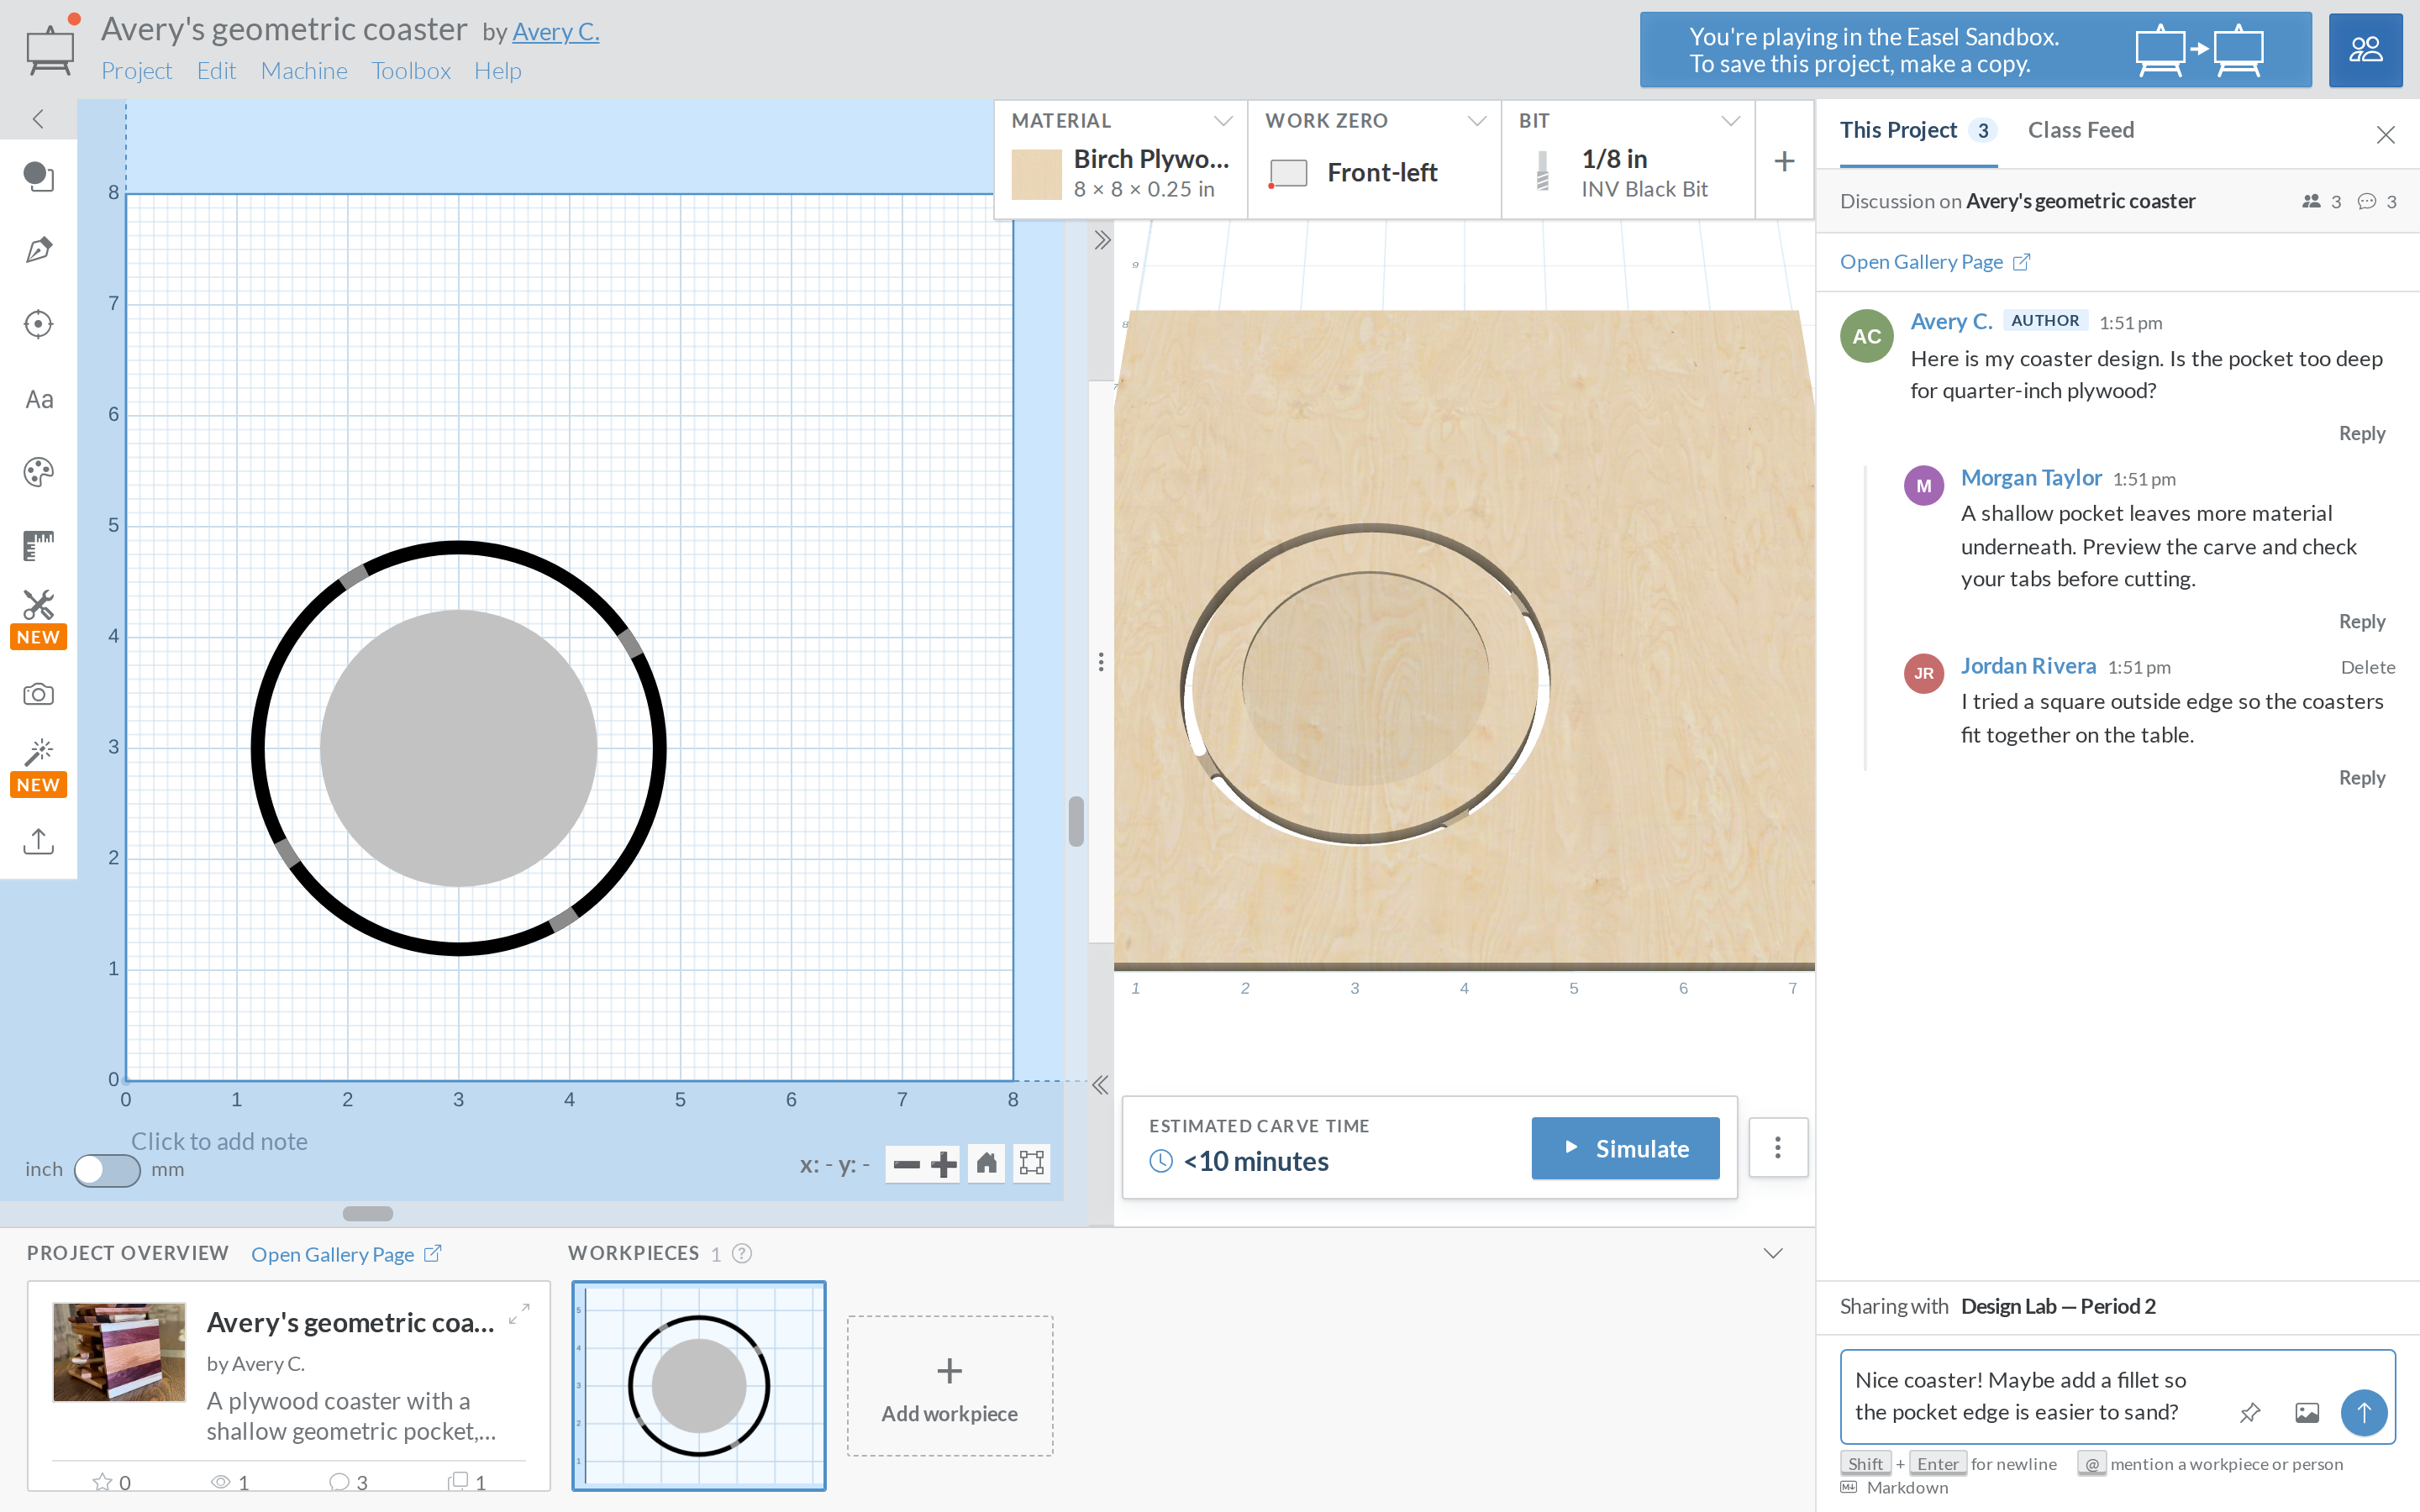
Task: Zoom out with the minus button
Action: click(x=906, y=1164)
